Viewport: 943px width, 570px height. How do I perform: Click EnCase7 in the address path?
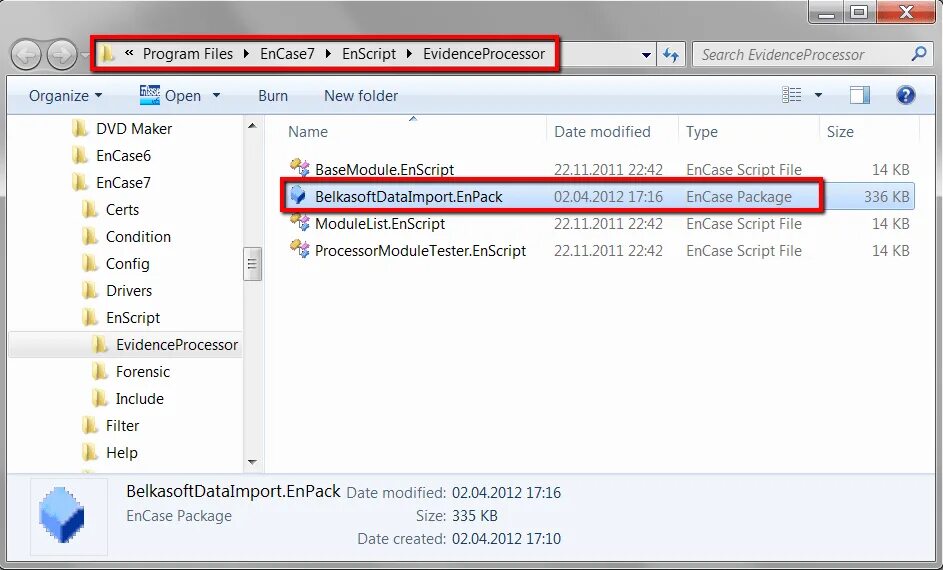coord(287,54)
